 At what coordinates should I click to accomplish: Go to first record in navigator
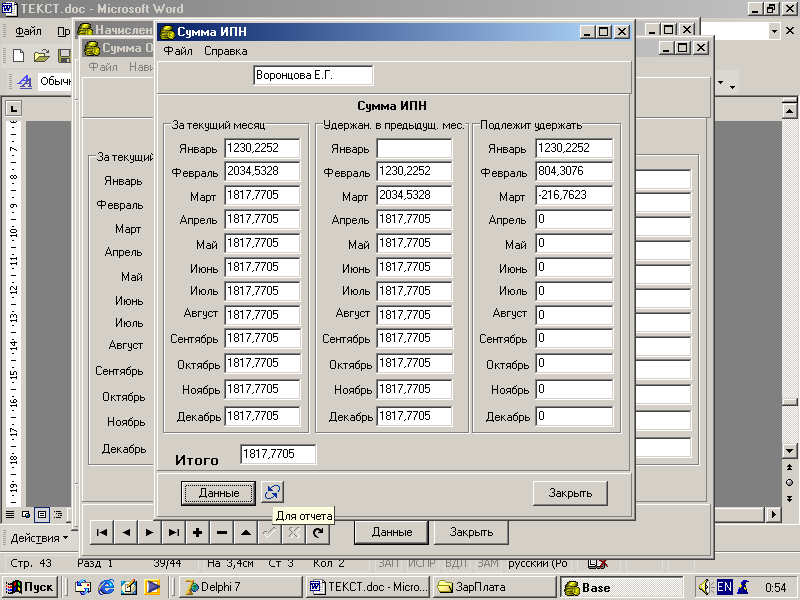[x=102, y=533]
